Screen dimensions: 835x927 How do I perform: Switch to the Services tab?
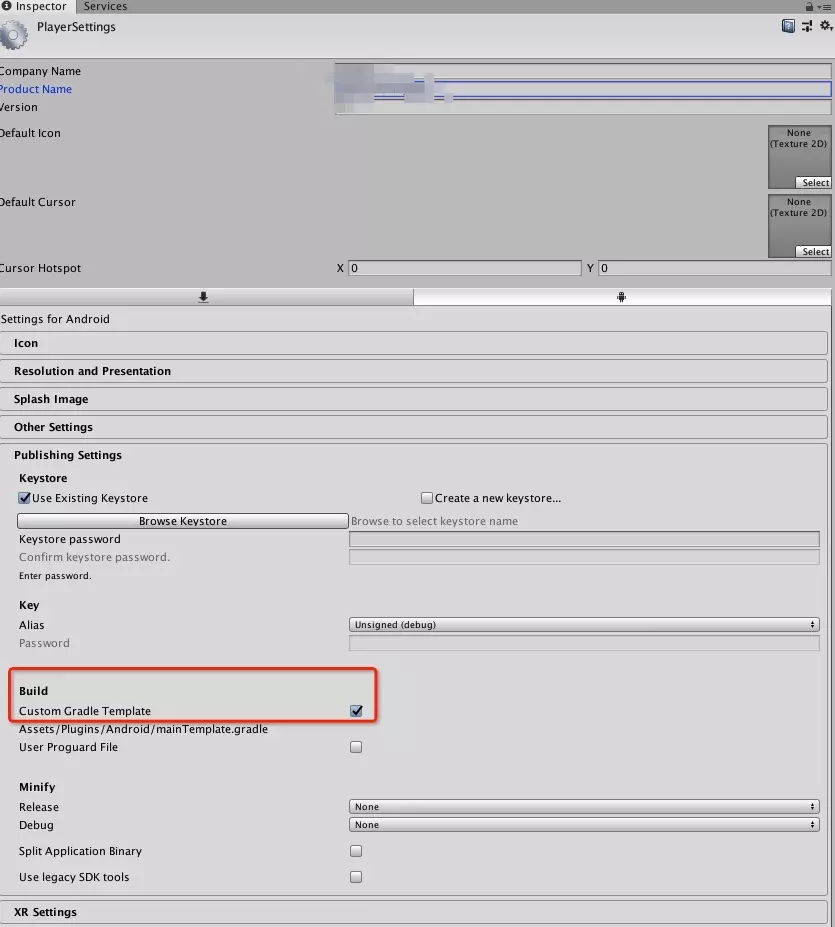click(105, 6)
